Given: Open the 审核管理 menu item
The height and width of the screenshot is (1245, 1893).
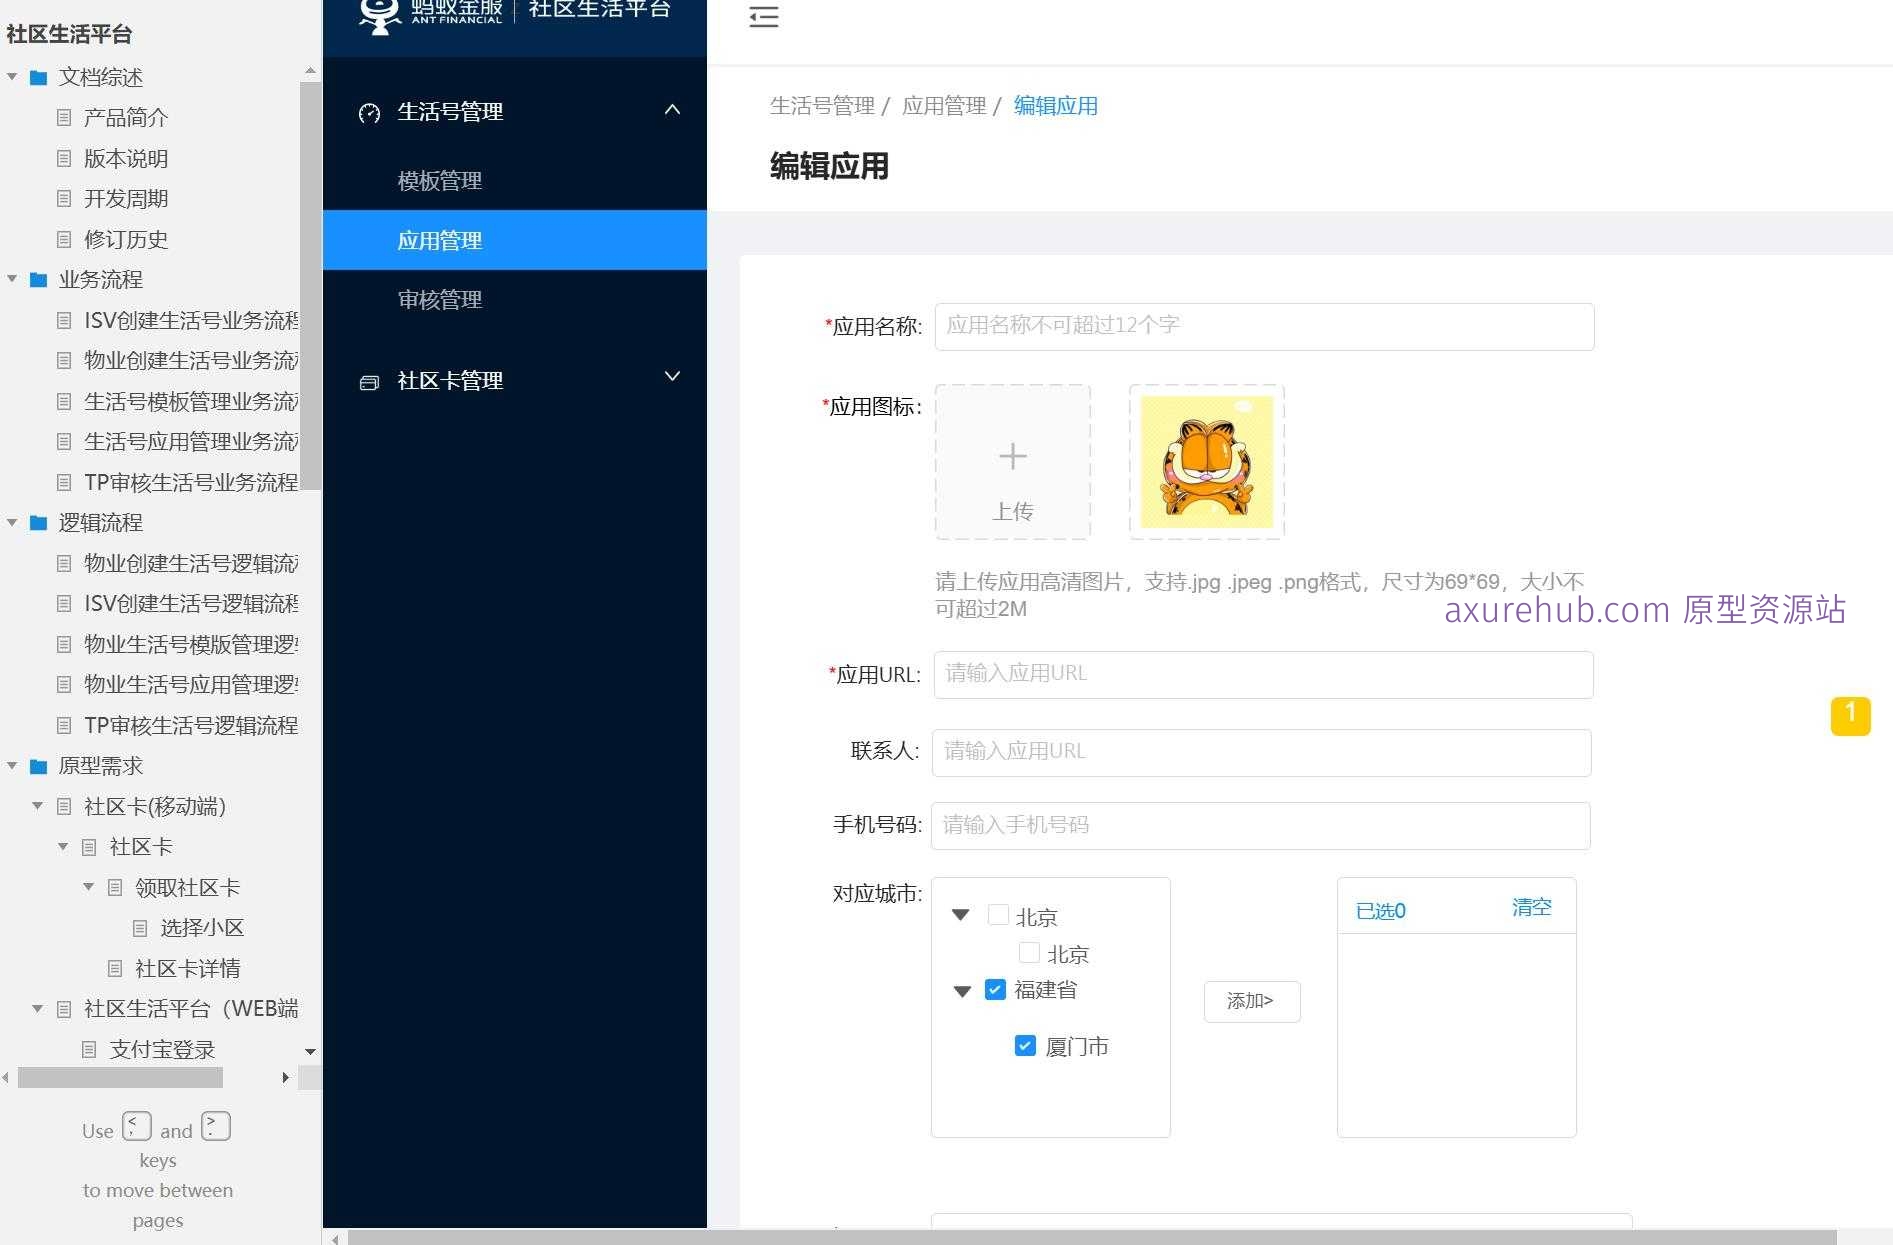Looking at the screenshot, I should click(440, 300).
